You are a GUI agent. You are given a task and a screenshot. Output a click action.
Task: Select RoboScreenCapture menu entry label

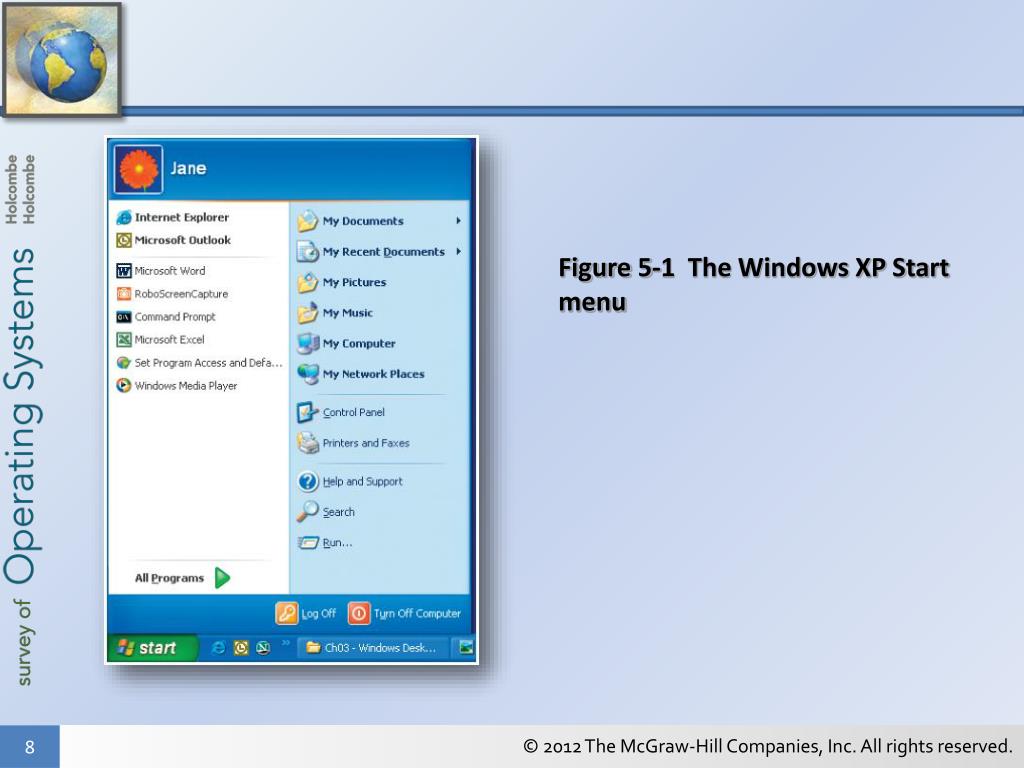[x=182, y=294]
